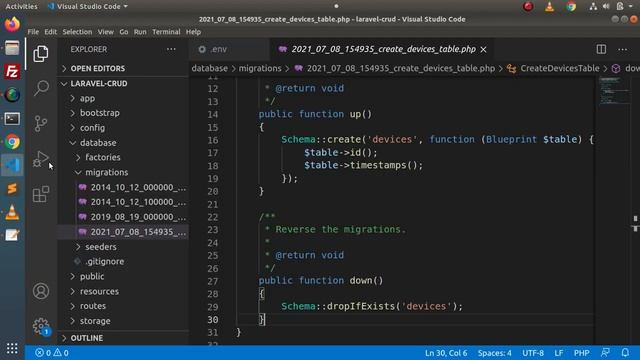
Task: Click VLC icon in the top system tray
Action: (549, 7)
